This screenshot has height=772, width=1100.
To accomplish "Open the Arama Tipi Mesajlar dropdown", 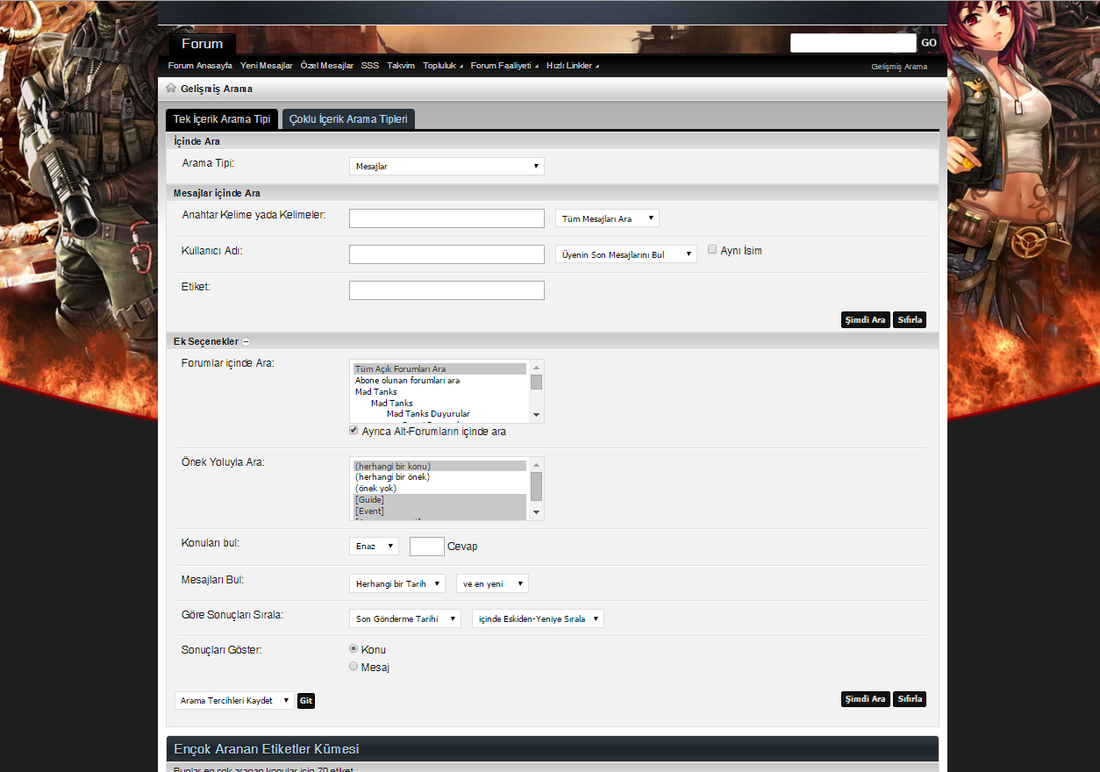I will click(x=447, y=166).
